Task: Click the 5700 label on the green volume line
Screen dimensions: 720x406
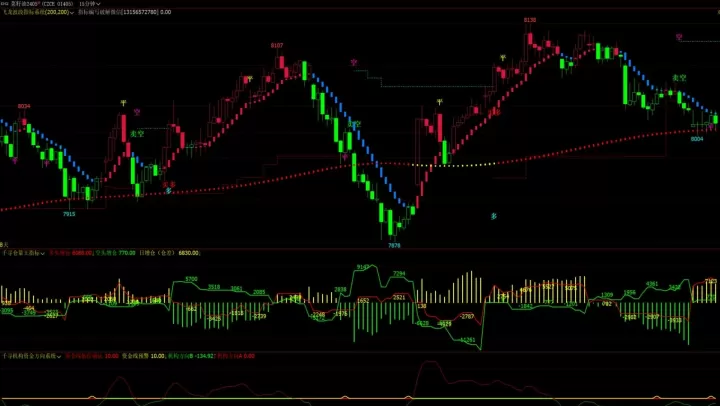Action: pyautogui.click(x=191, y=279)
